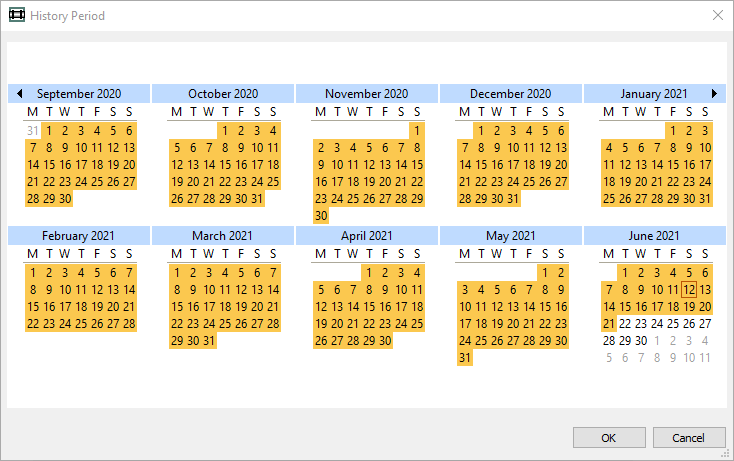Open the September 2020 month header
The image size is (734, 461).
coord(79,94)
